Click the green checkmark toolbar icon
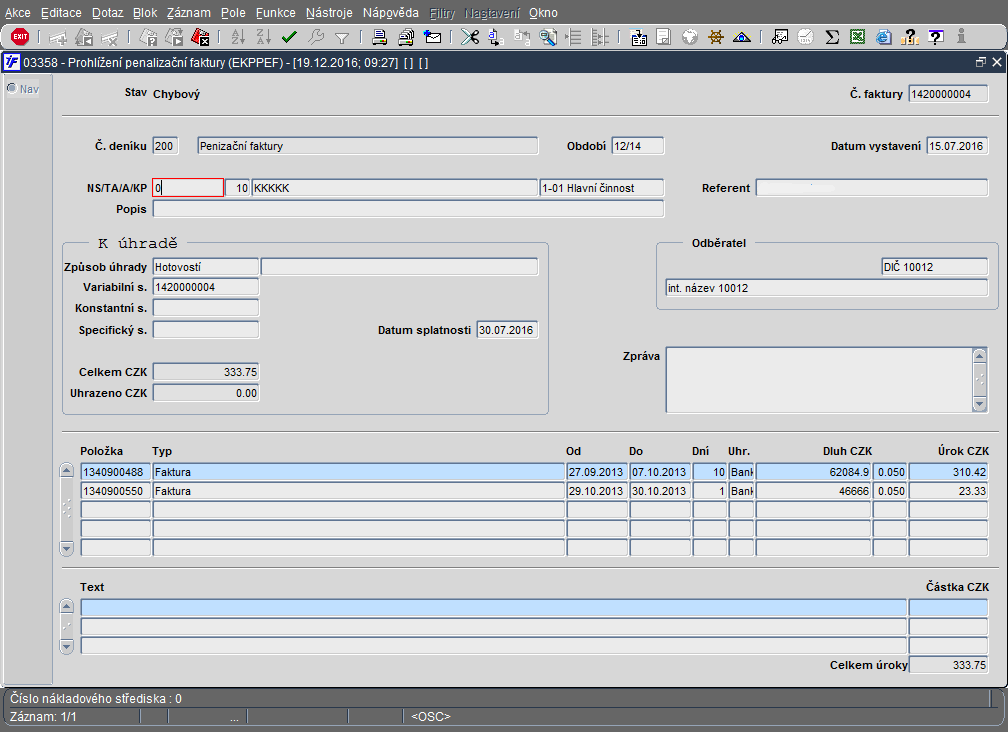1008x732 pixels. 289,37
